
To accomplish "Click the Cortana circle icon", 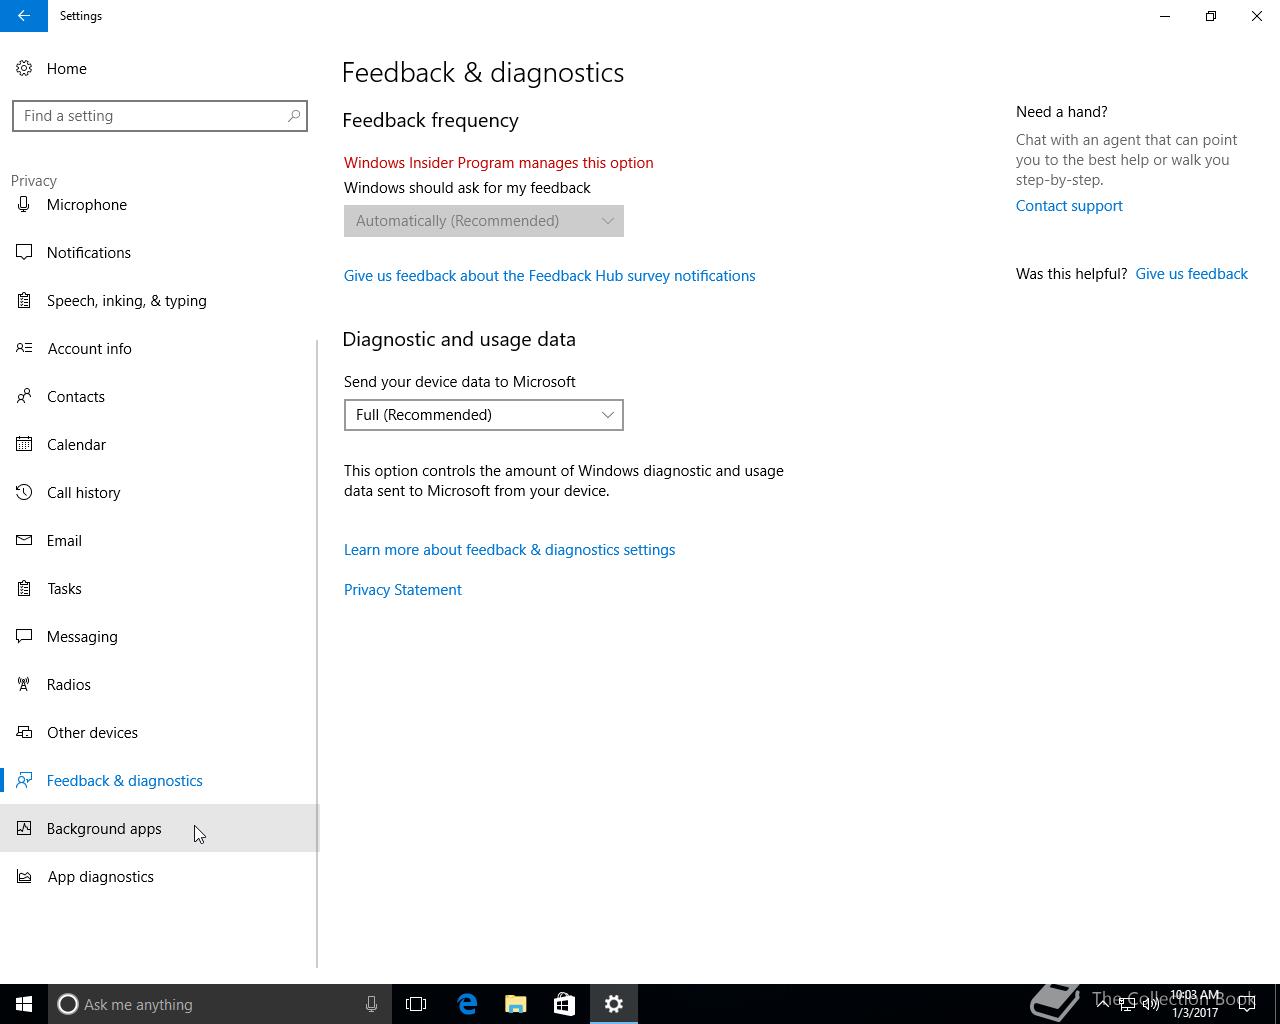I will pos(68,1004).
